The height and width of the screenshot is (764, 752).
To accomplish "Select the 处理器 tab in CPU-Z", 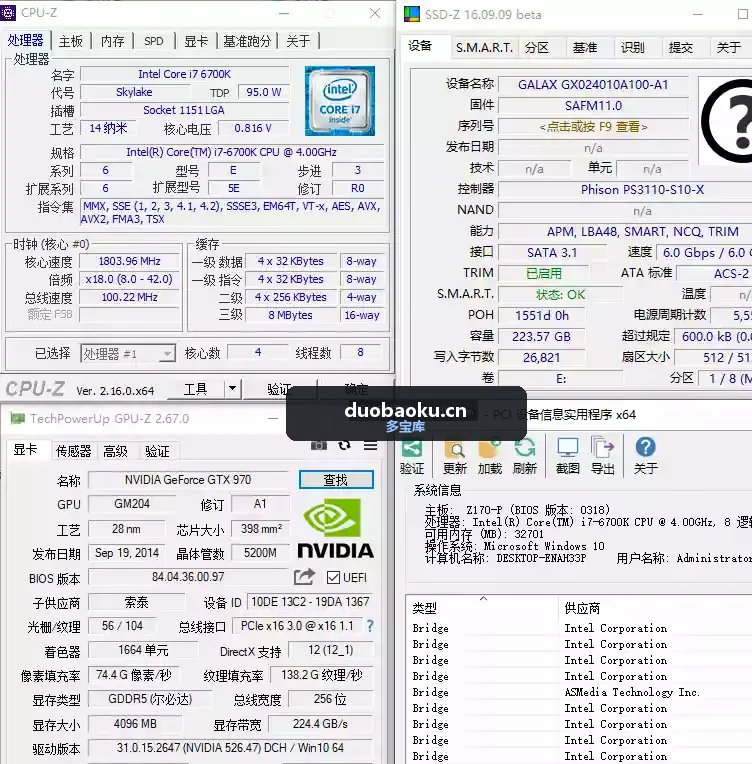I will [25, 40].
